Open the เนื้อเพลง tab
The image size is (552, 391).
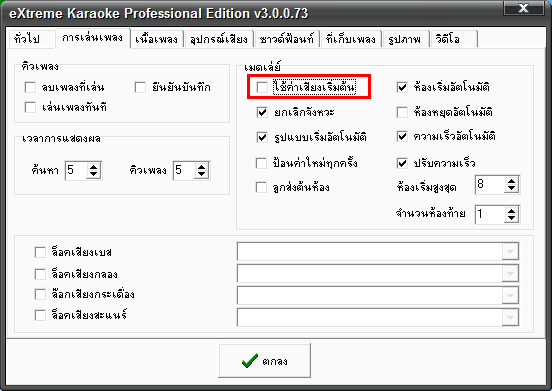[157, 38]
